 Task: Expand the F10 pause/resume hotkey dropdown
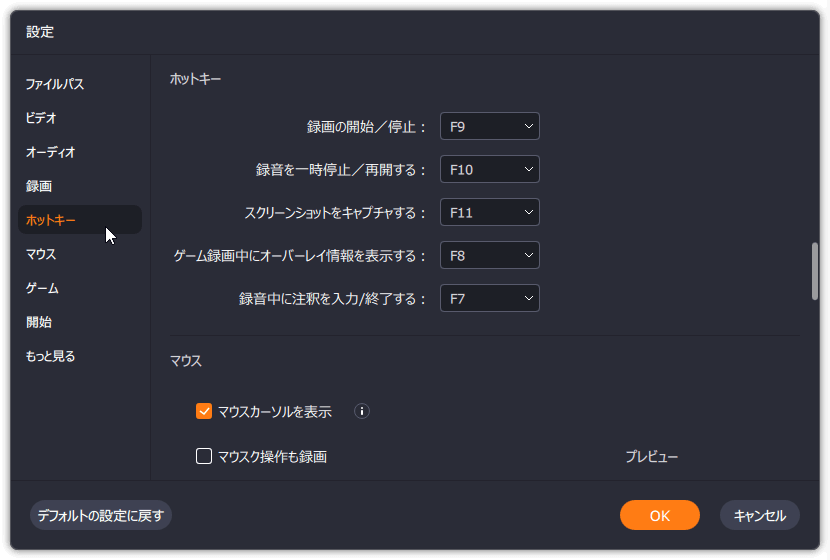point(489,170)
